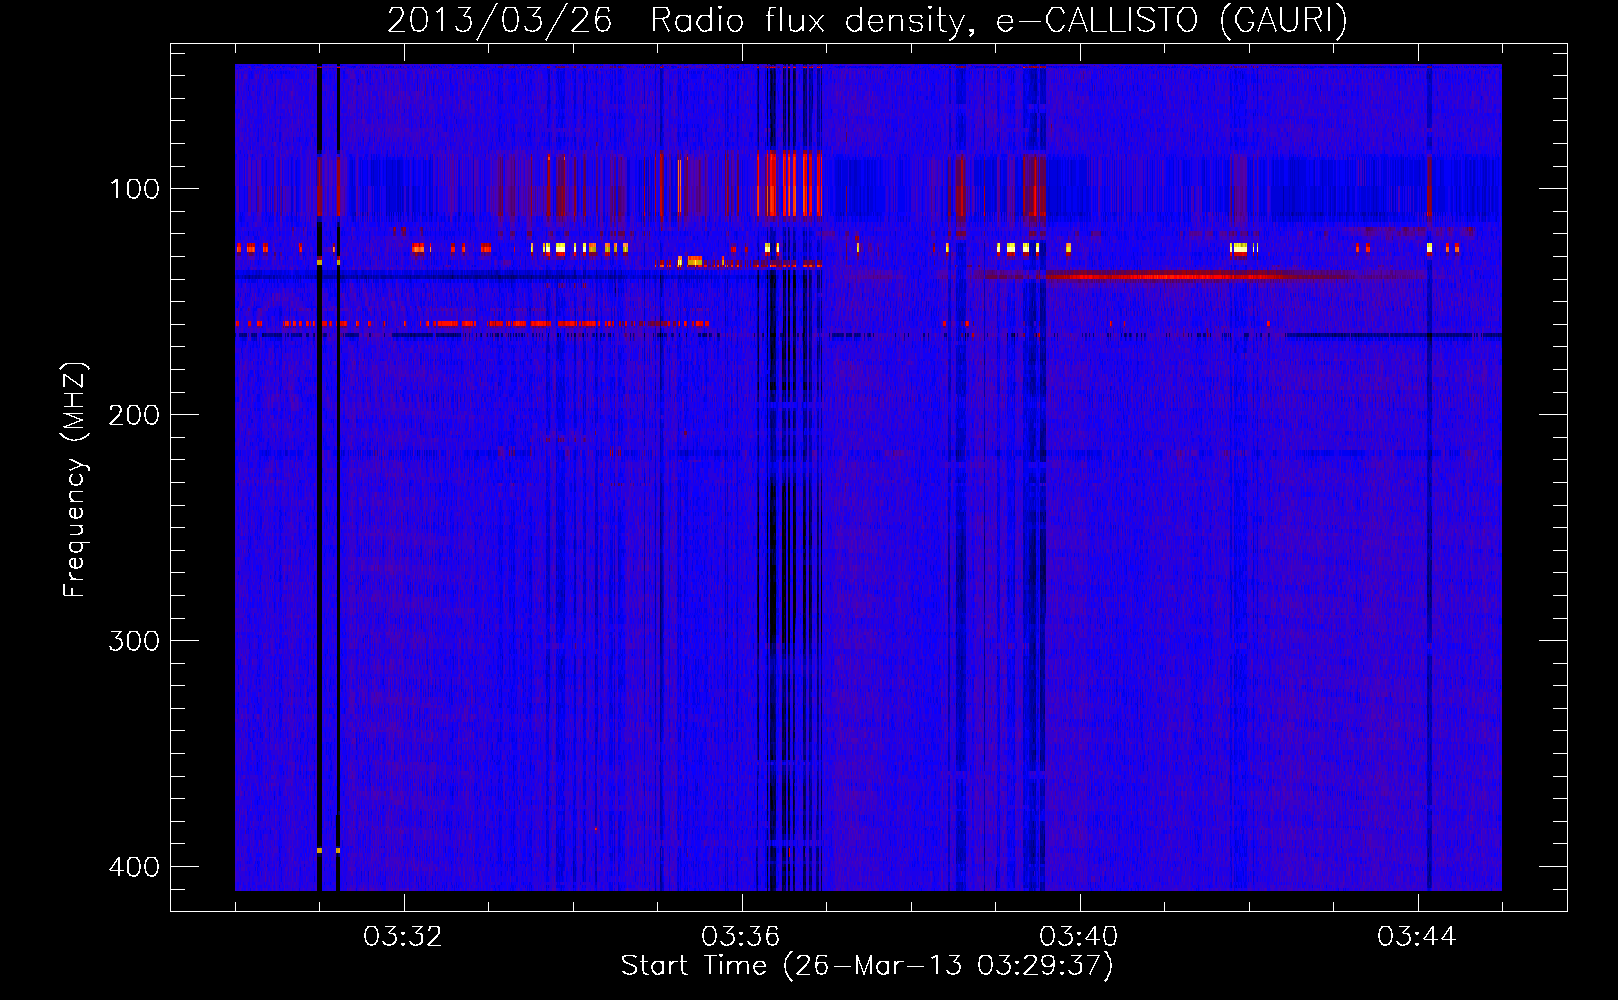
Task: Click the 03:40 time tick label
Action: (x=1078, y=937)
